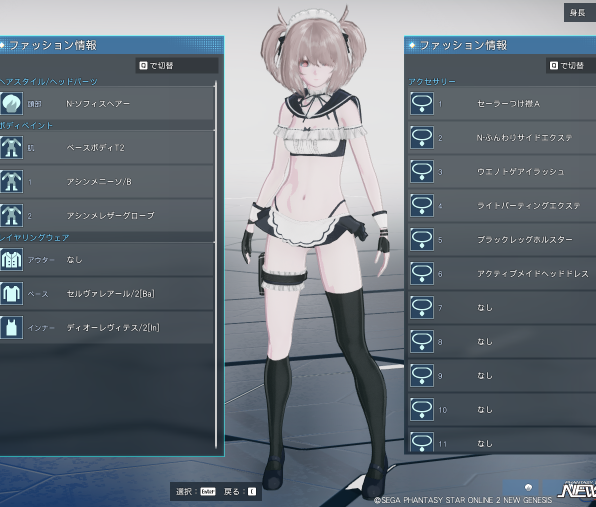Click the なし text in accessory slot 10
The image size is (596, 507).
tap(485, 409)
